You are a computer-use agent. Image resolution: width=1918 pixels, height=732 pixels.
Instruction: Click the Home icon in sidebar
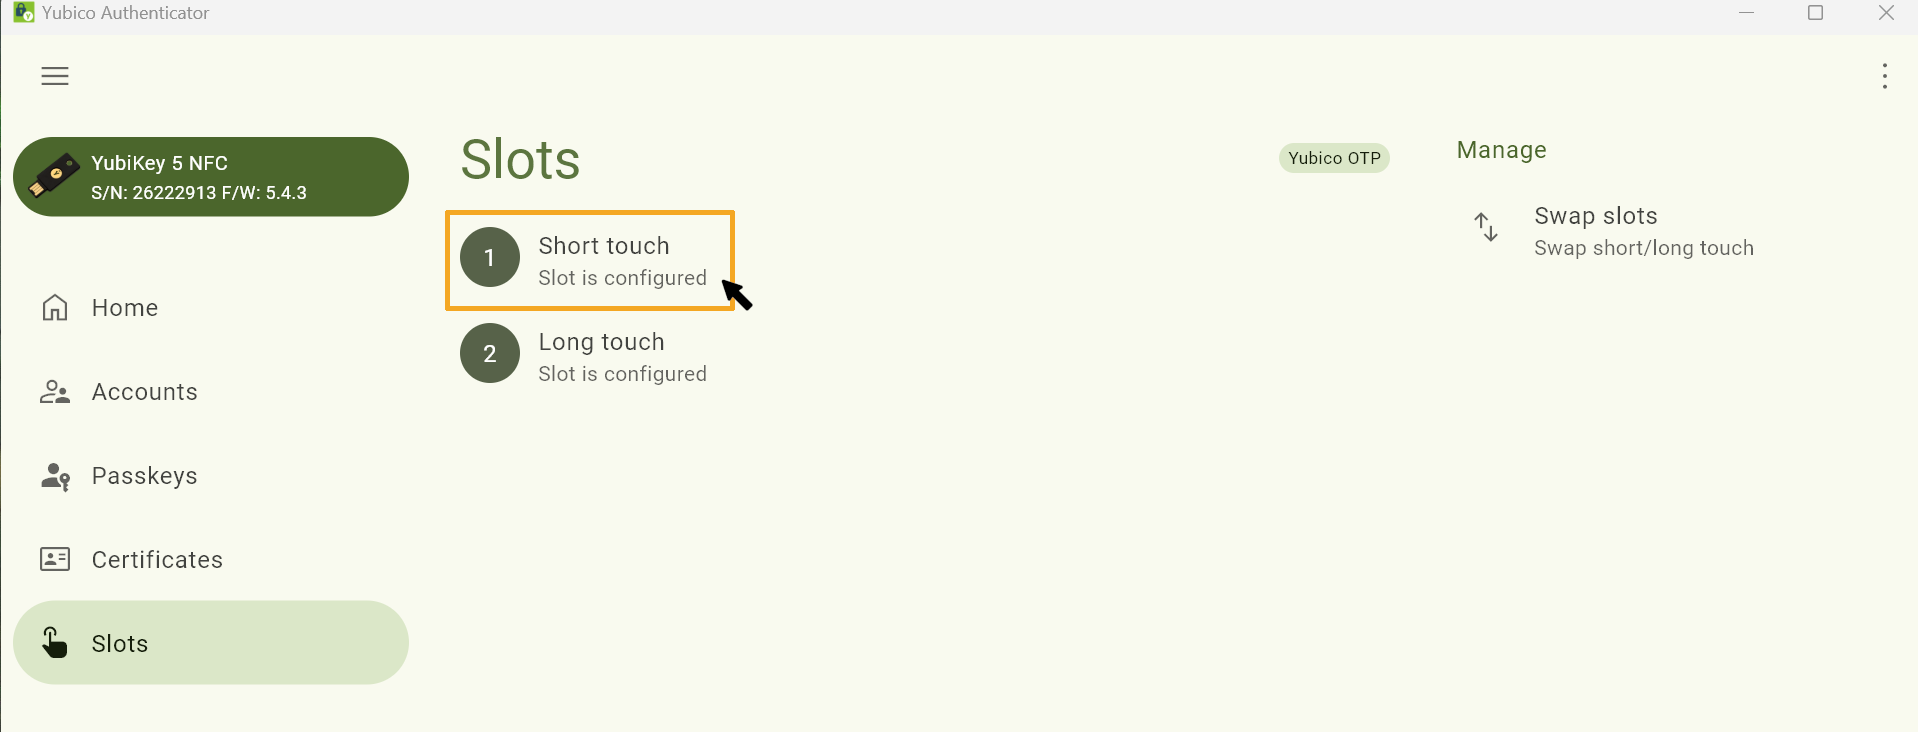point(54,307)
